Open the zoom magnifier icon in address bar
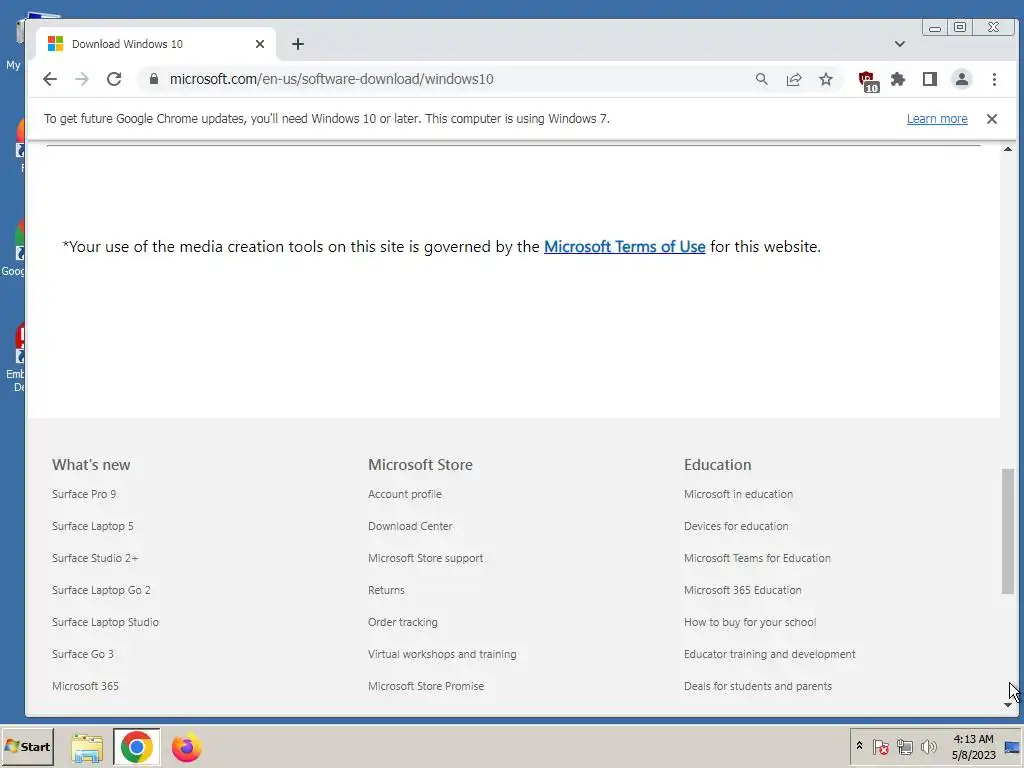This screenshot has width=1024, height=768. tap(761, 79)
